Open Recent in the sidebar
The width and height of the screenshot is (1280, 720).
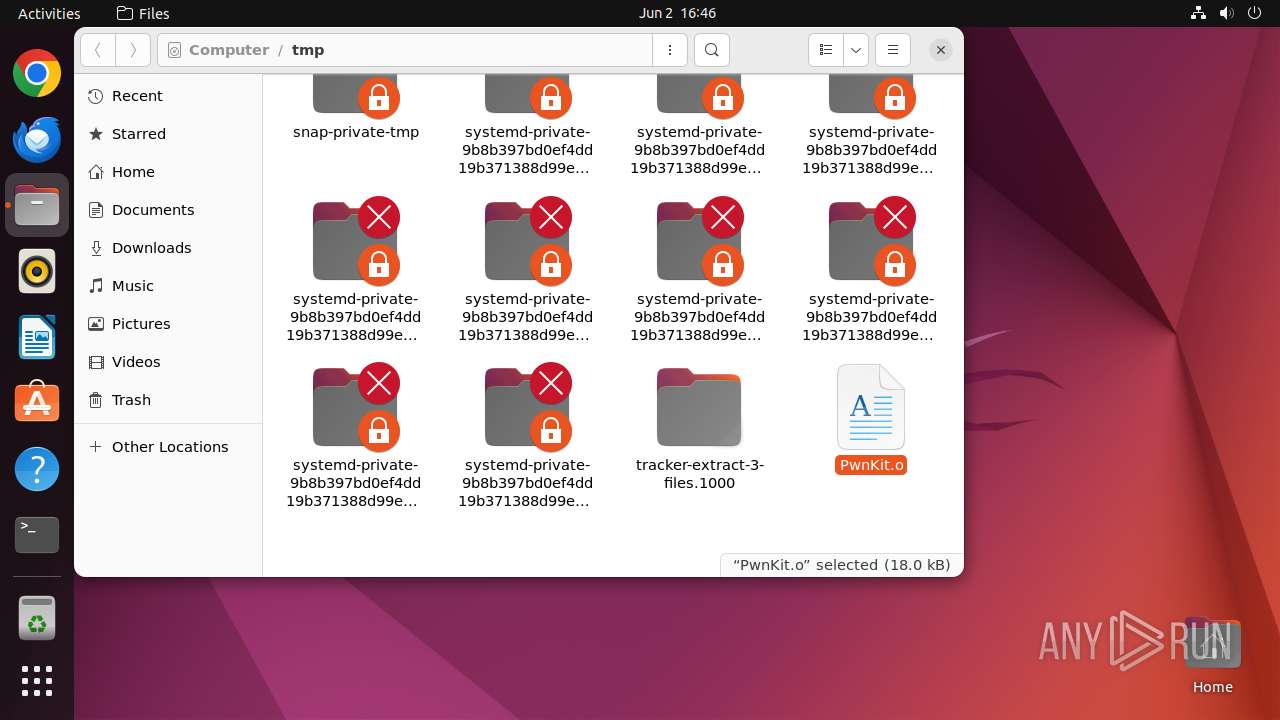(168, 96)
